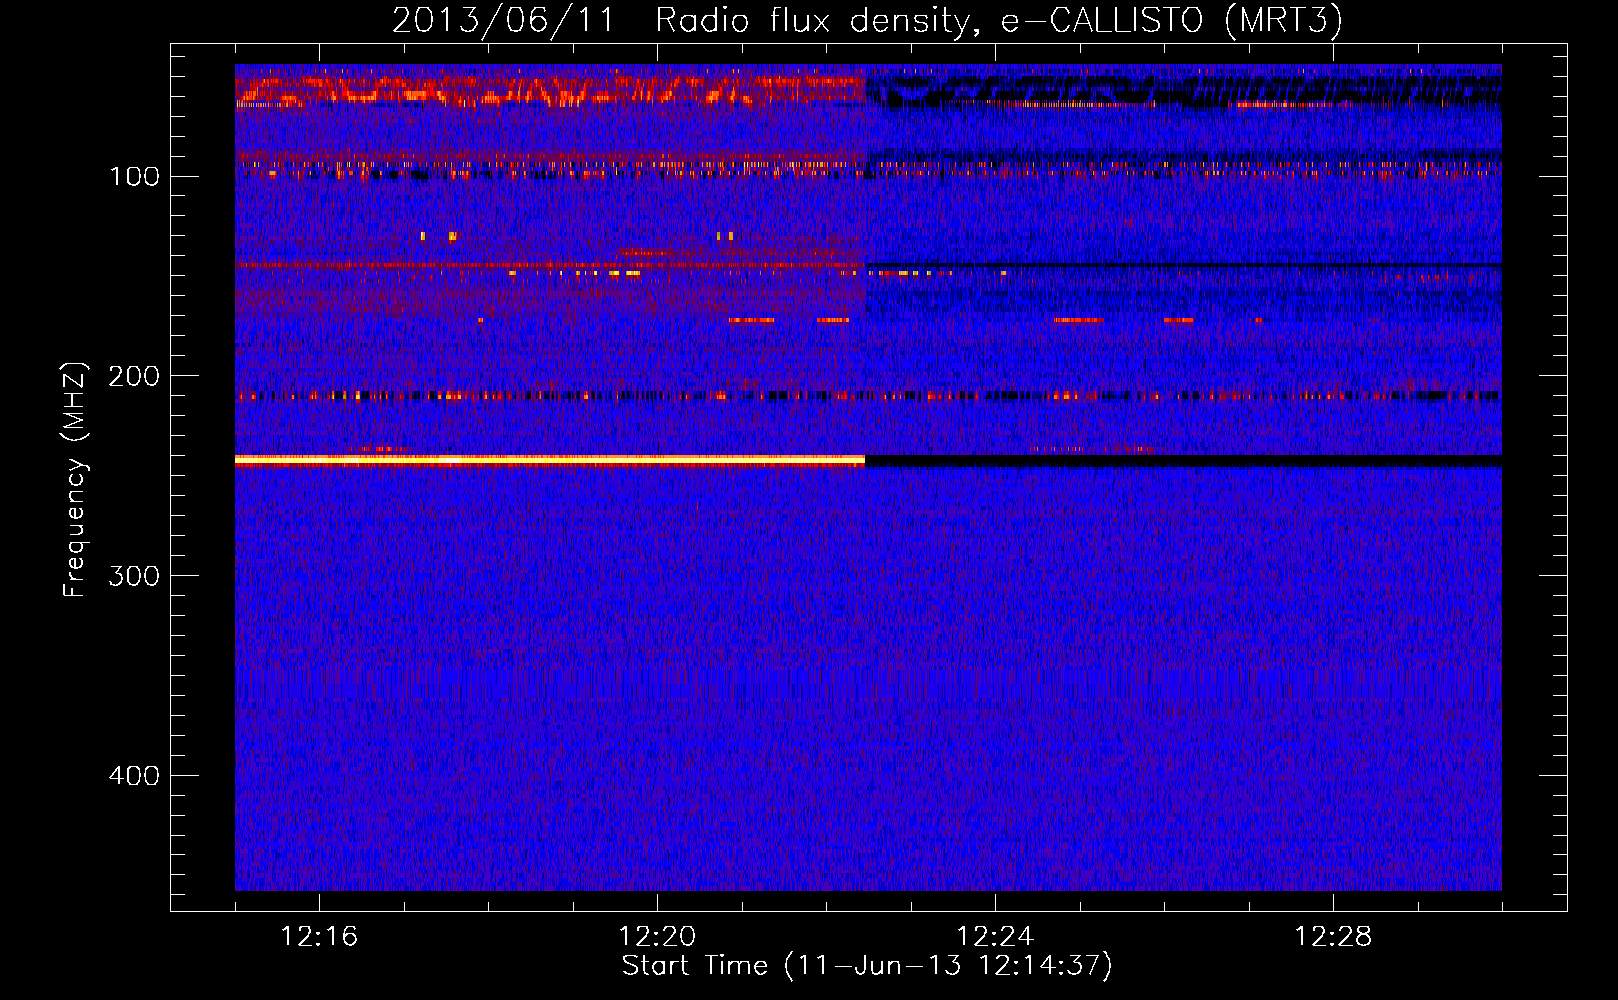The width and height of the screenshot is (1618, 1000).
Task: Click the '200' frequency tick label
Action: click(x=134, y=376)
